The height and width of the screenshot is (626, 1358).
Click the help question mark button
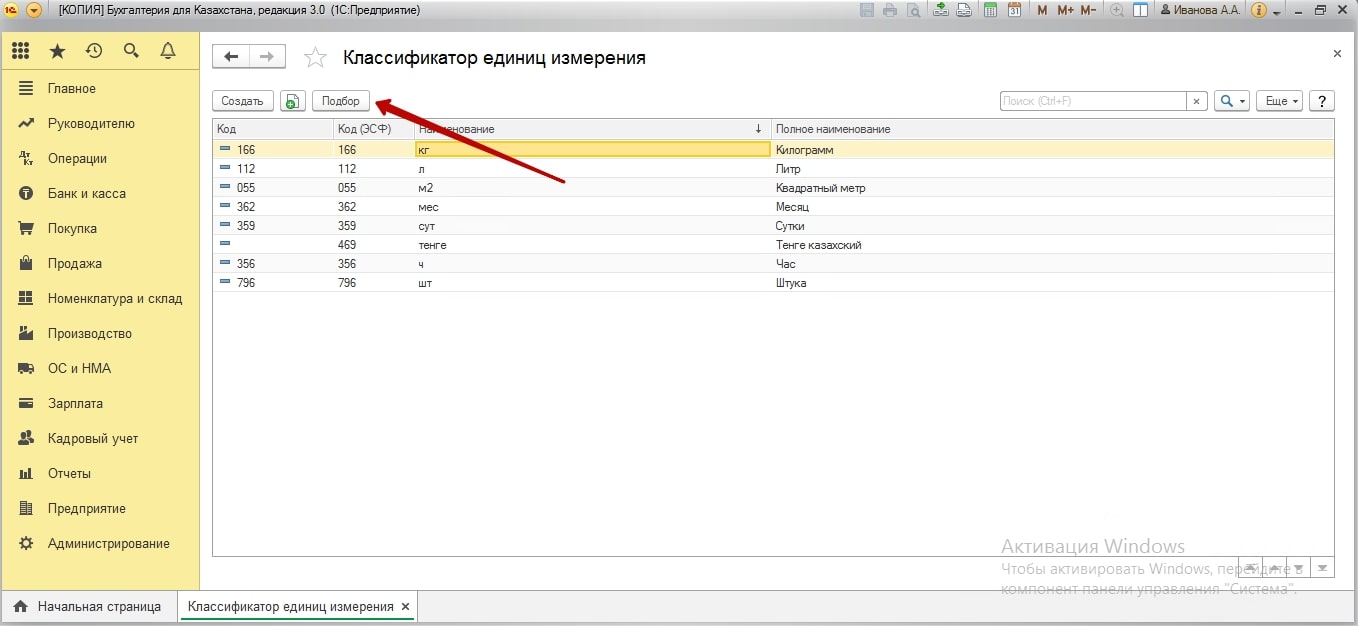[x=1322, y=101]
